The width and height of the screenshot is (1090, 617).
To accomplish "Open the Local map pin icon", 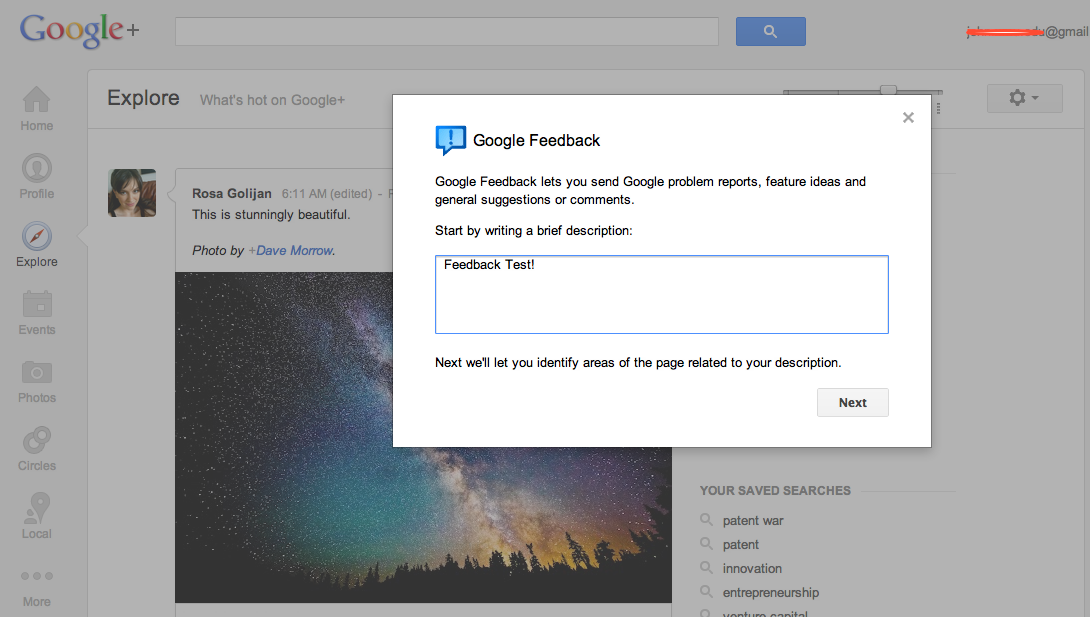I will pos(36,508).
